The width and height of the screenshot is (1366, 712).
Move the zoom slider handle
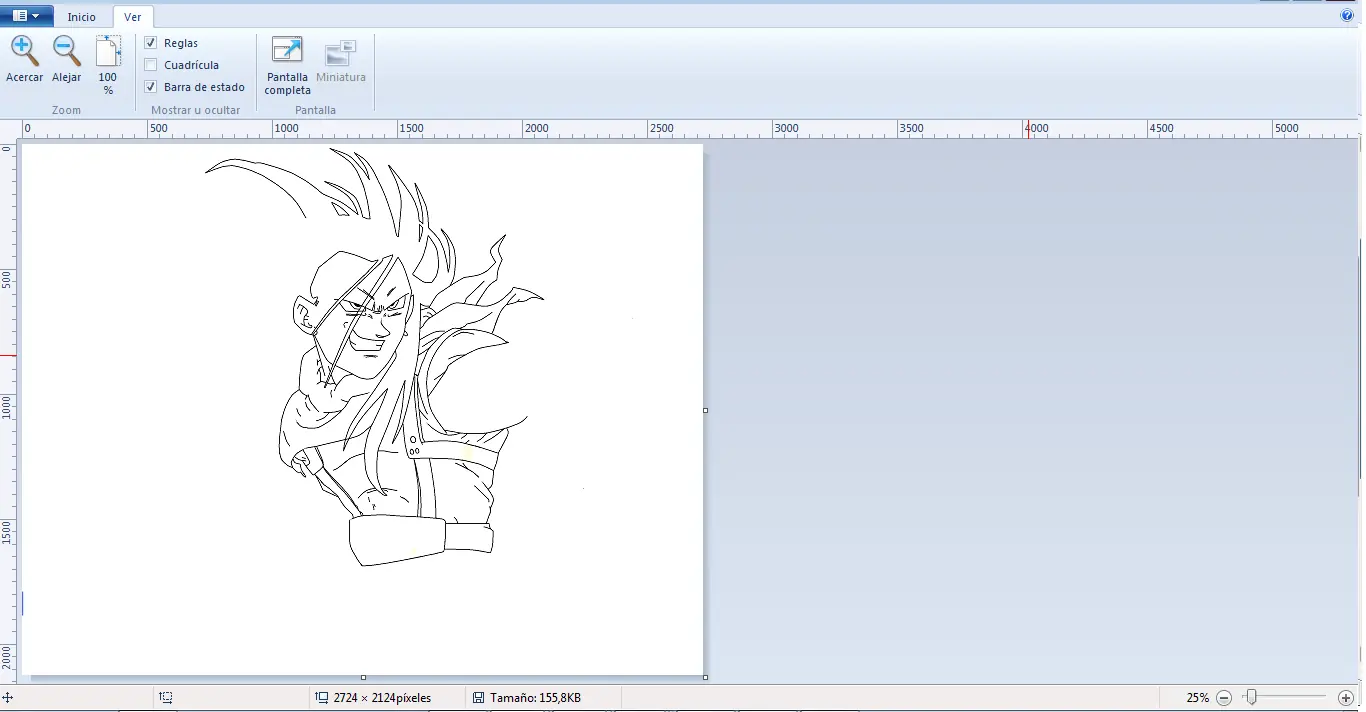1250,697
